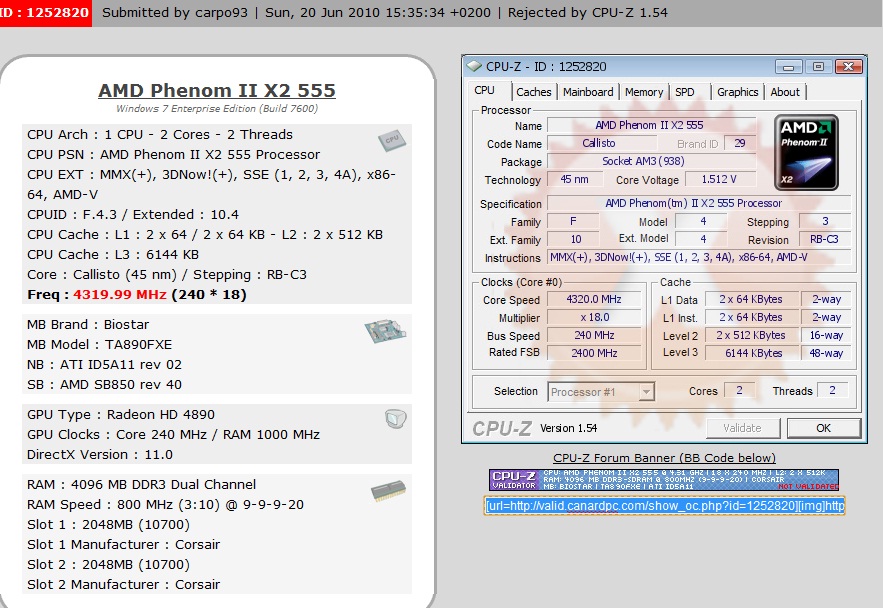Screen dimensions: 883x608
Task: Click the Core Speed value 4320.0 MHz
Action: pos(594,299)
